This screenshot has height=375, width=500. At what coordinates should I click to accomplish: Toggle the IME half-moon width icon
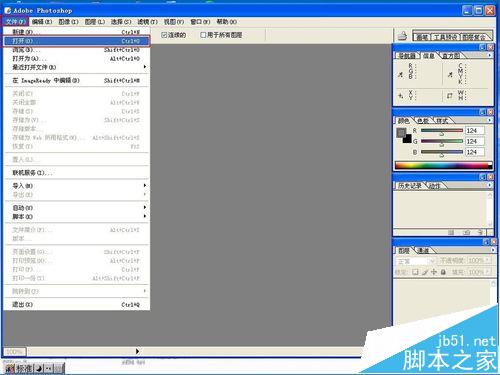(x=39, y=368)
